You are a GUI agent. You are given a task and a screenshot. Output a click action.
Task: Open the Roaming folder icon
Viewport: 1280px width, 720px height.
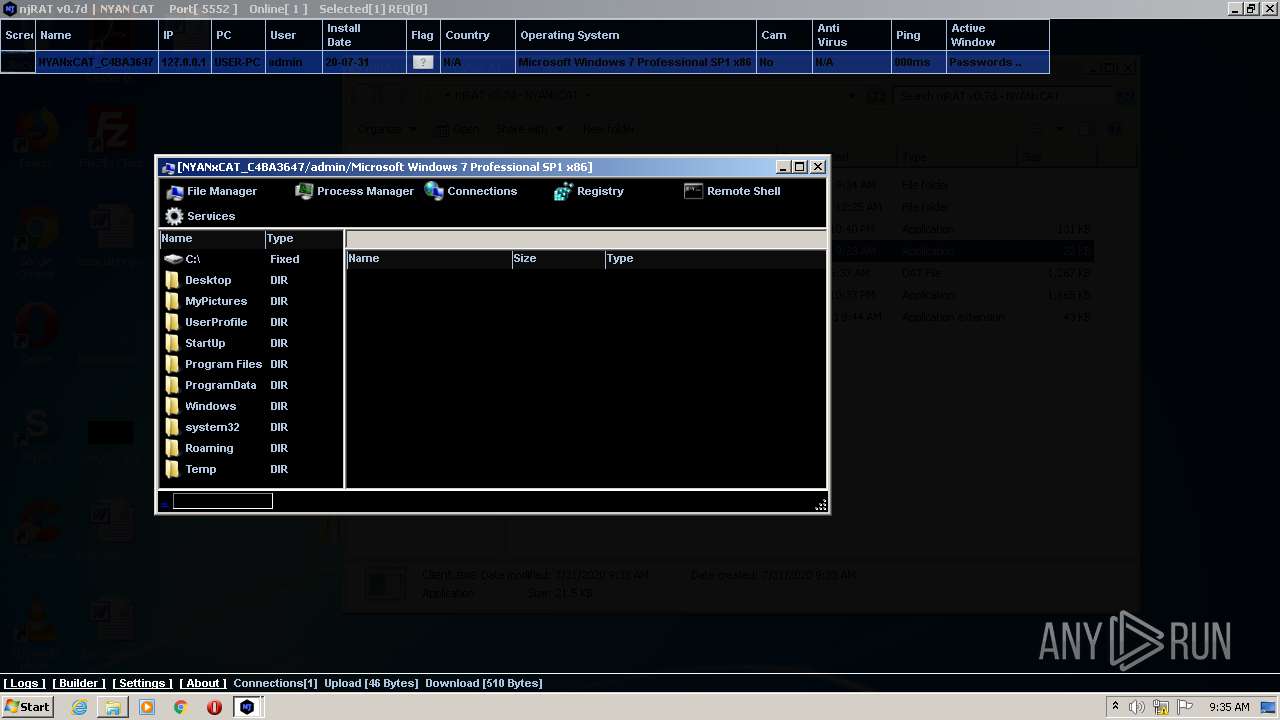[x=173, y=448]
